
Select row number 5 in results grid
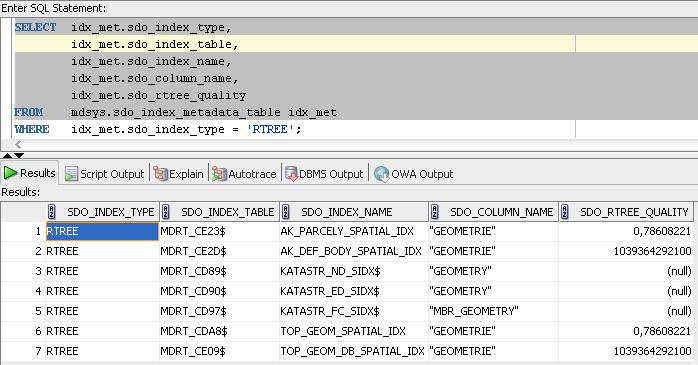click(x=23, y=311)
